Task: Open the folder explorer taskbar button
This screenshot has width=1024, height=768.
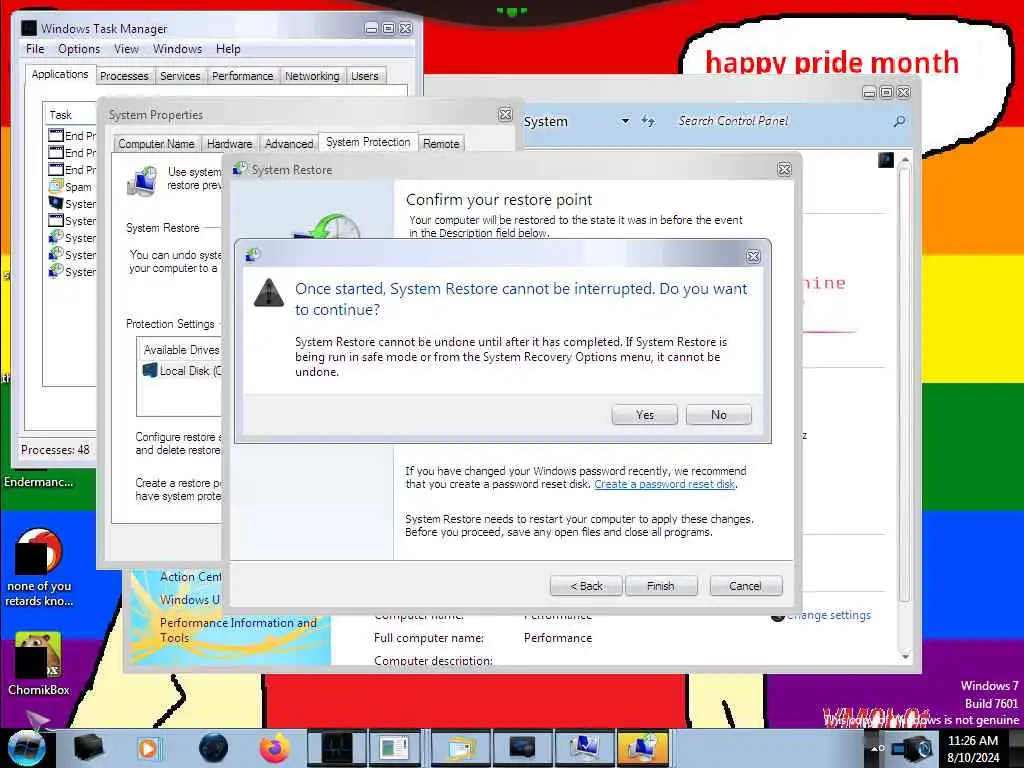Action: 460,748
